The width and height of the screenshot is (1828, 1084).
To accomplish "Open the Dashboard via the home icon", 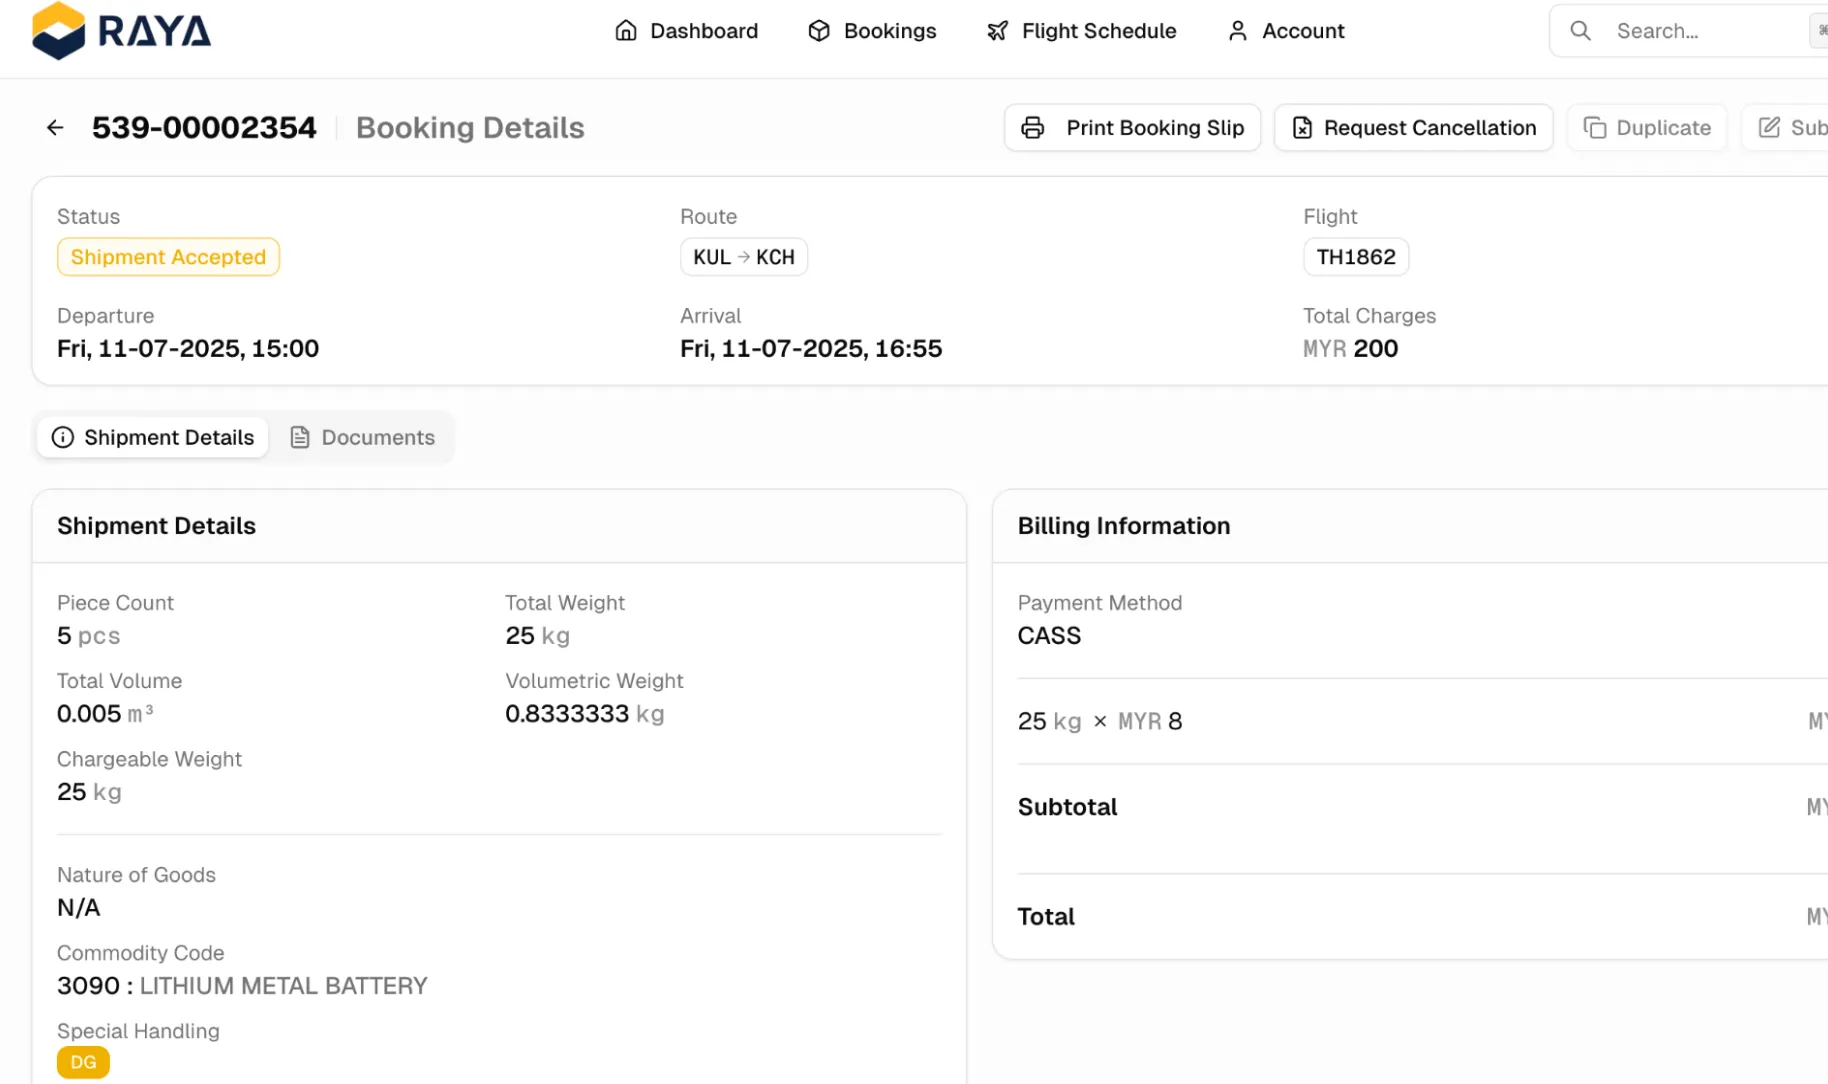I will (627, 31).
